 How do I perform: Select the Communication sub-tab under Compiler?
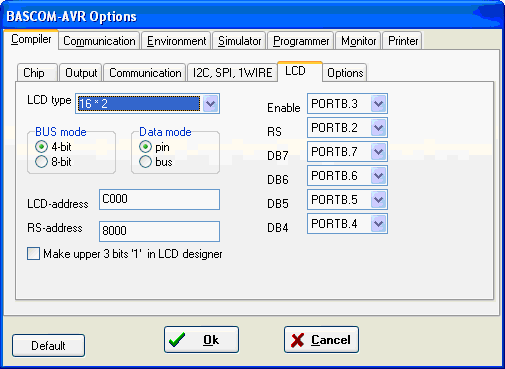145,73
